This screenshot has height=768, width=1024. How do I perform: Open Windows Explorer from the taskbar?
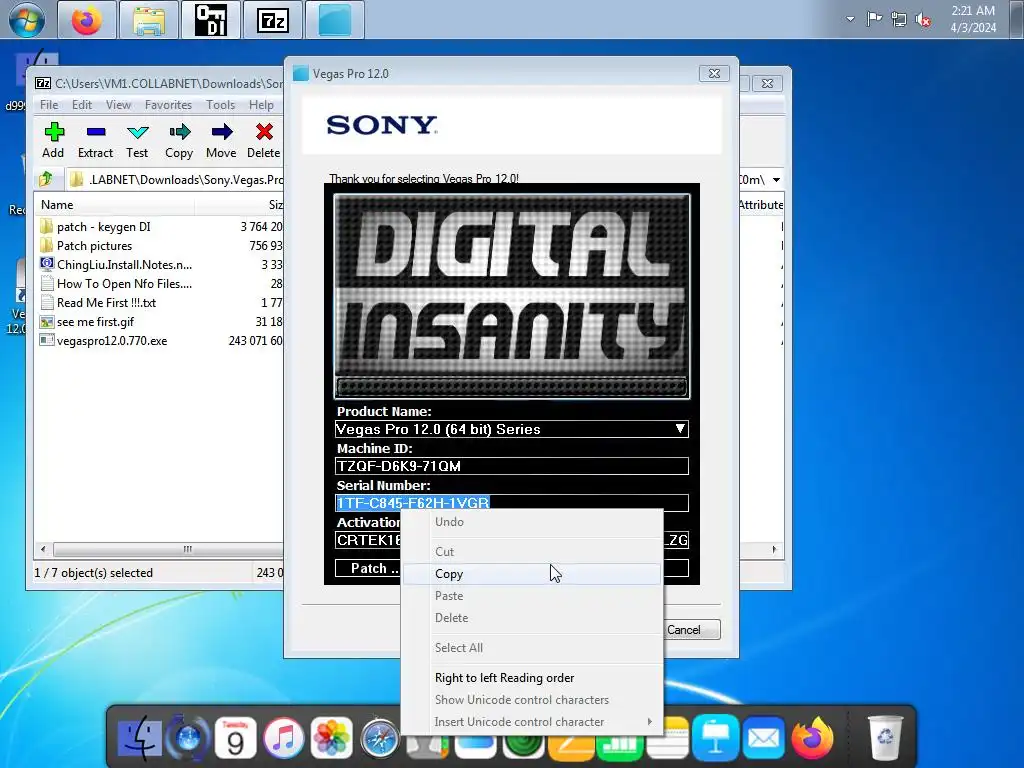click(148, 20)
